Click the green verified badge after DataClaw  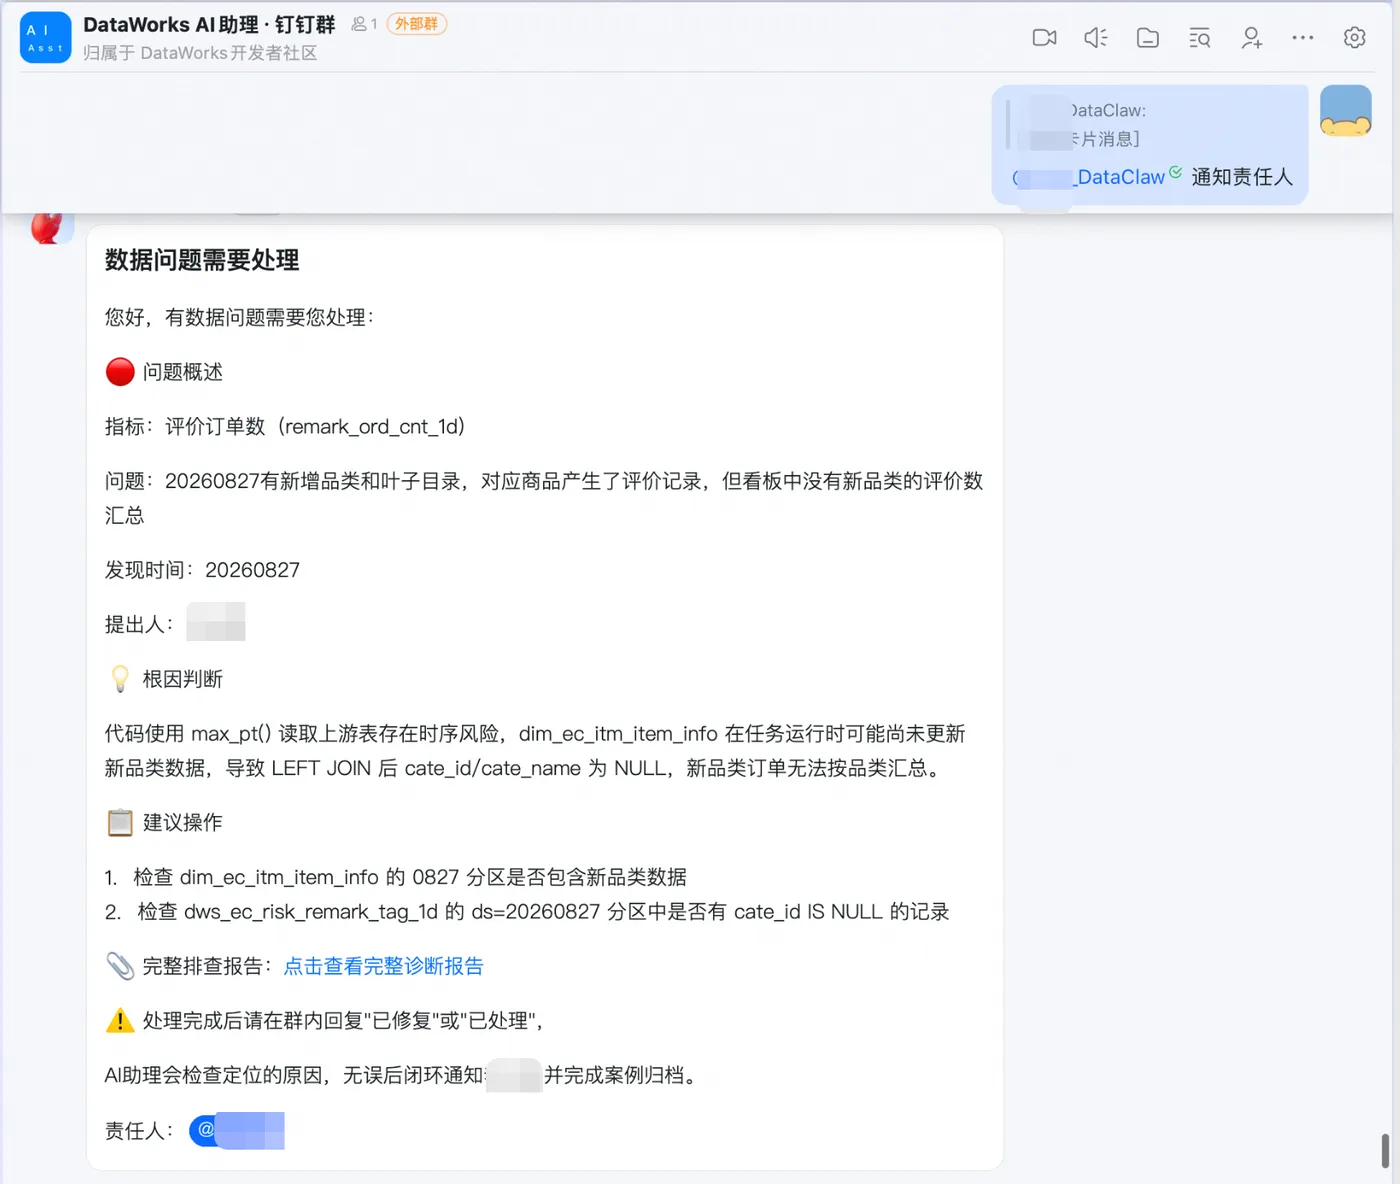coord(1176,172)
